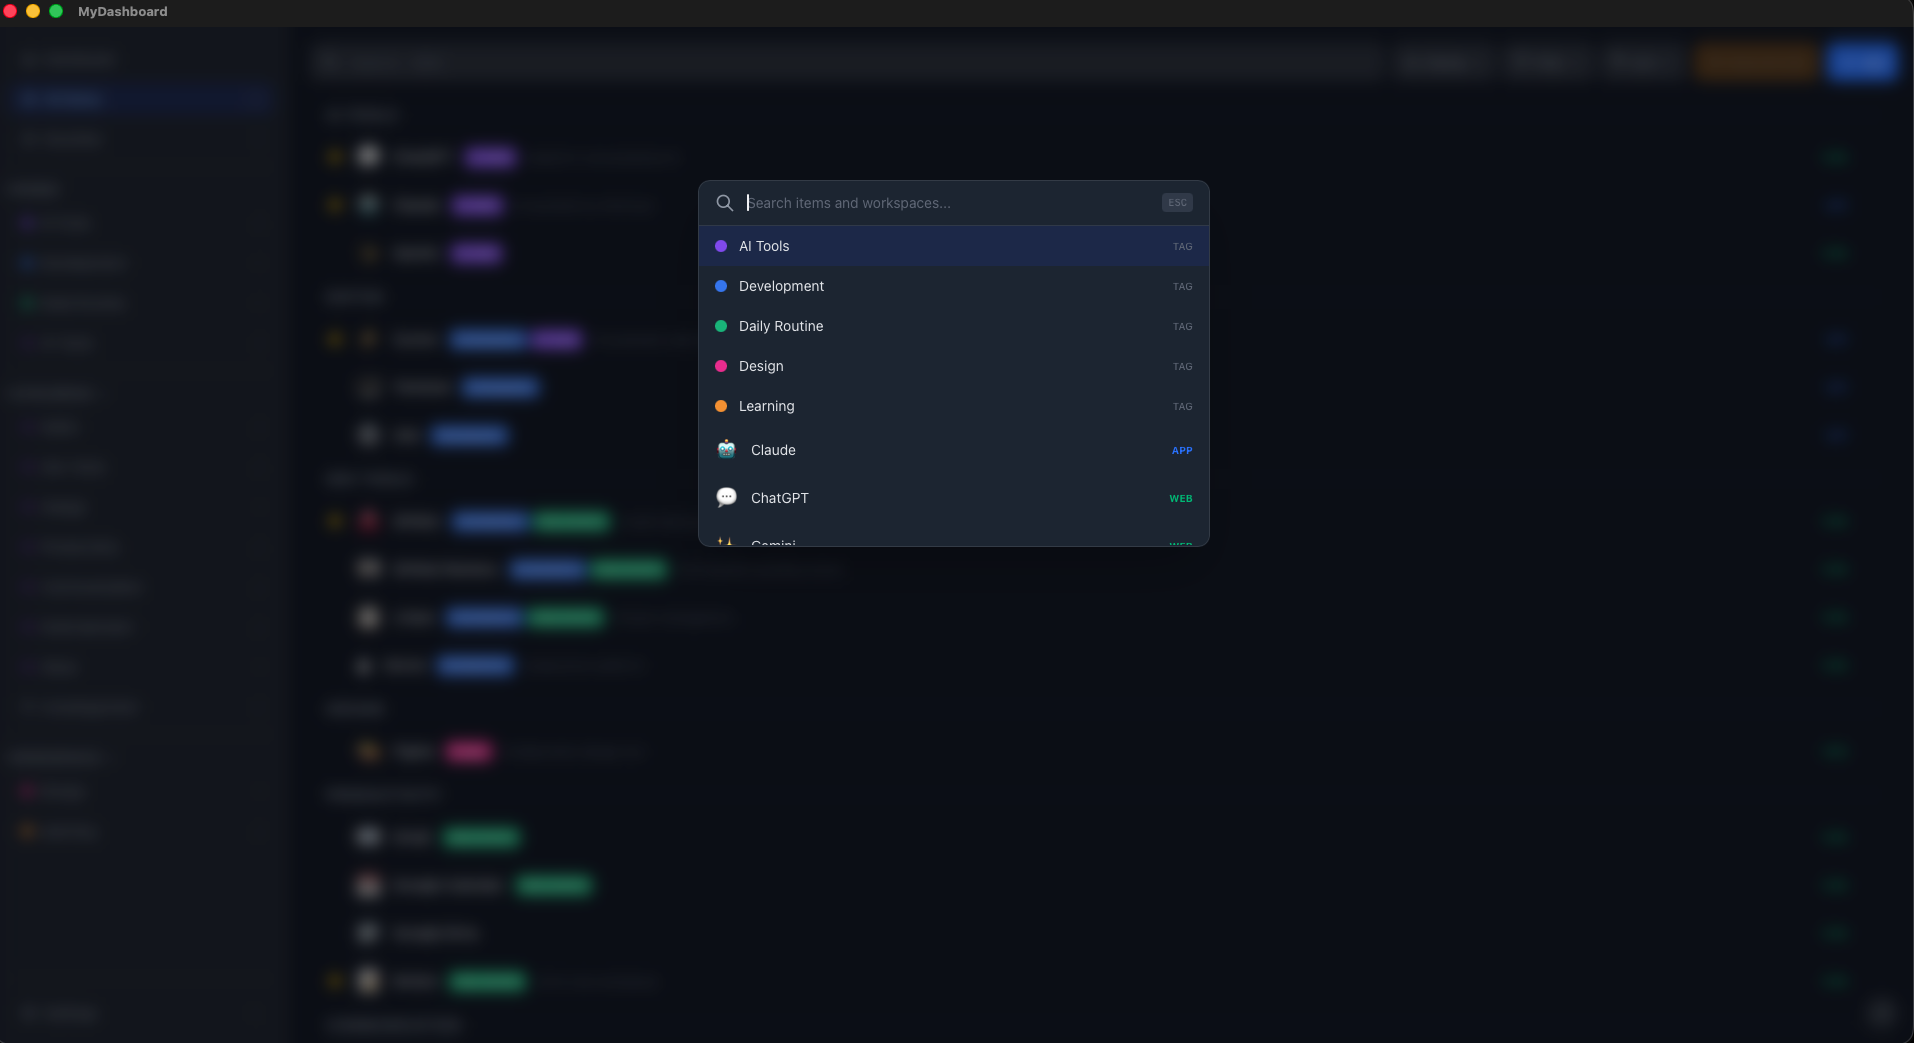The image size is (1914, 1043).
Task: Click the orange button in the top toolbar
Action: (x=1755, y=62)
